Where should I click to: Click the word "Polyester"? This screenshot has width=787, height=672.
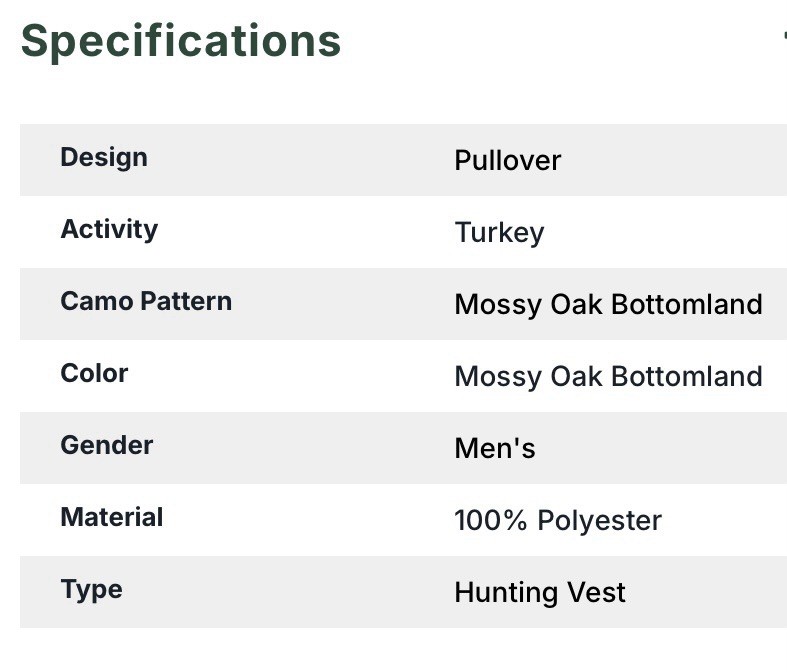tap(599, 521)
